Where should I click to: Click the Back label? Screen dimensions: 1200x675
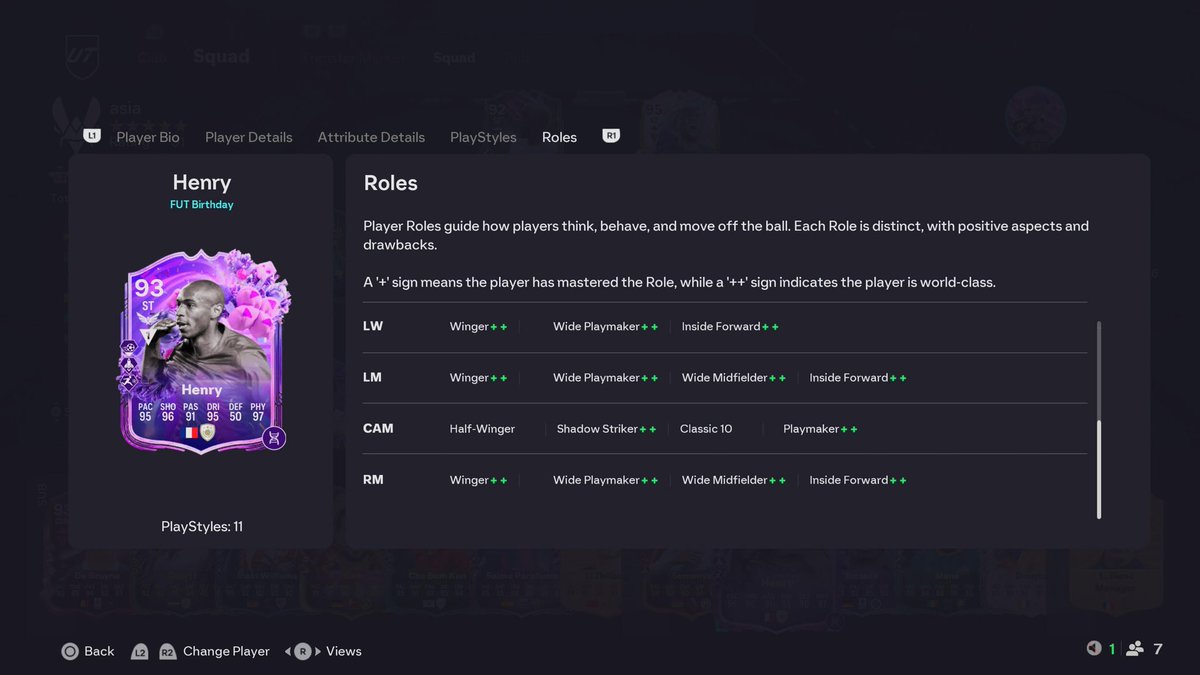pyautogui.click(x=99, y=651)
